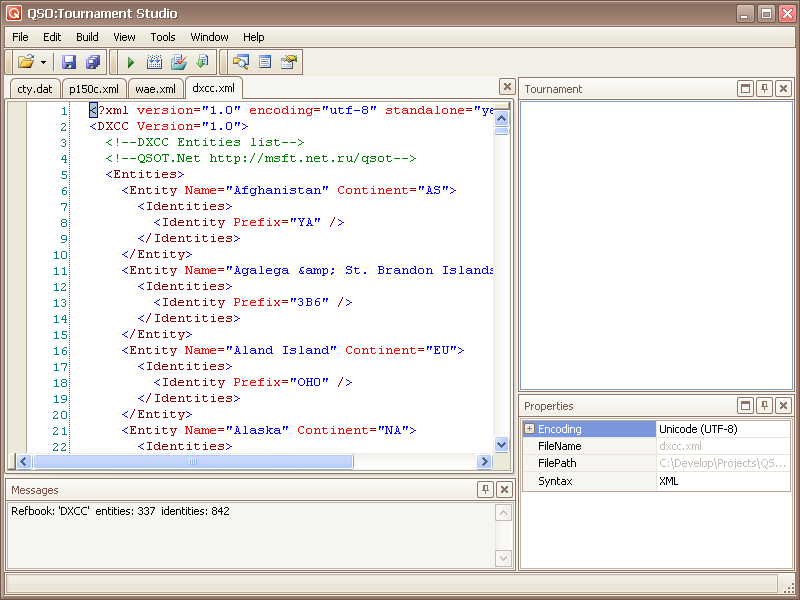
Task: Click the Open folder toolbar icon
Action: 25,62
